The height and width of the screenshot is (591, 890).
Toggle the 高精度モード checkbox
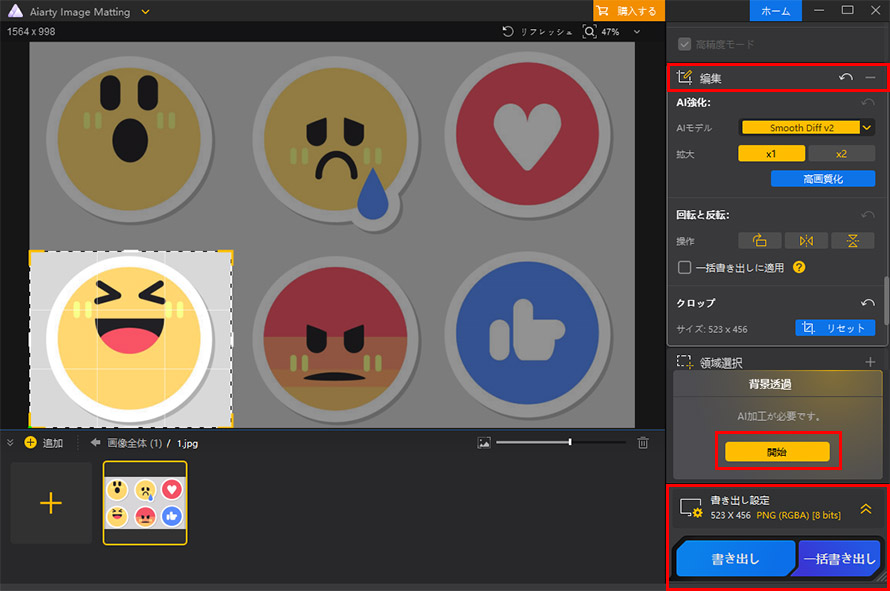684,44
